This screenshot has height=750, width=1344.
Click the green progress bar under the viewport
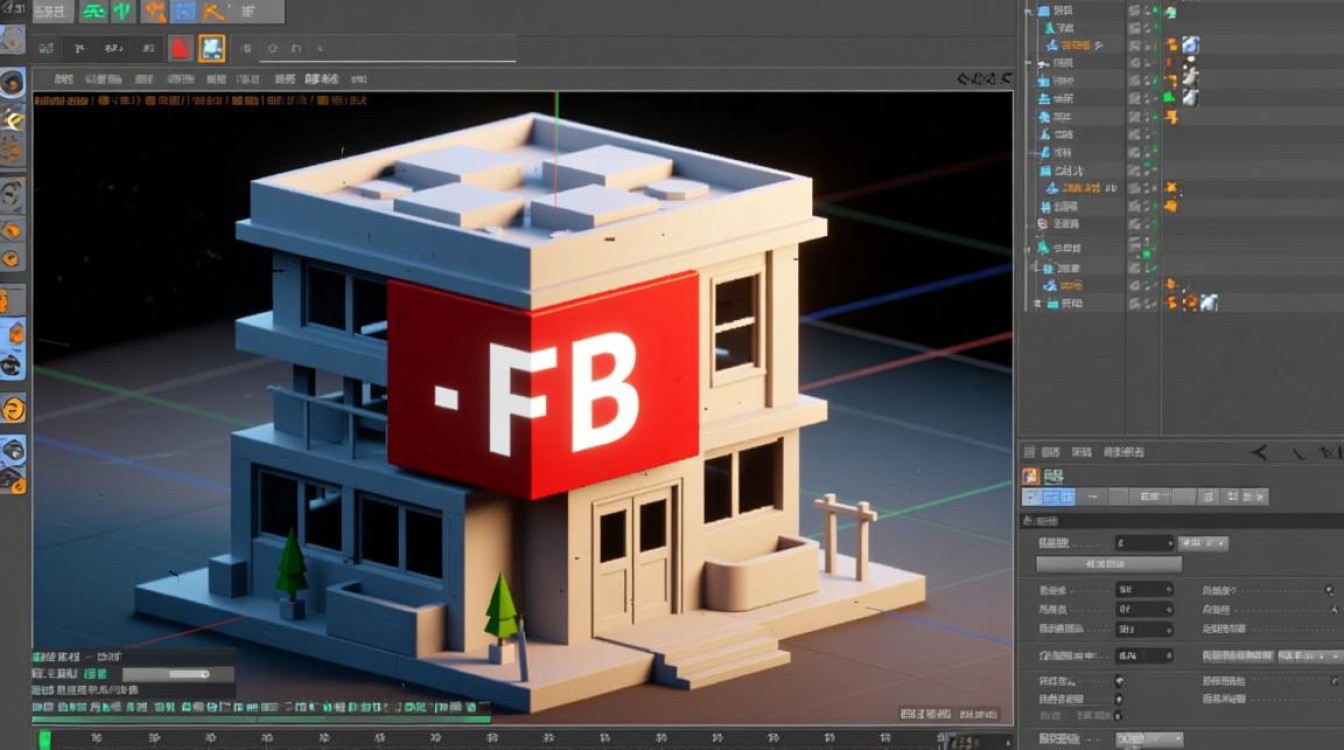point(261,718)
